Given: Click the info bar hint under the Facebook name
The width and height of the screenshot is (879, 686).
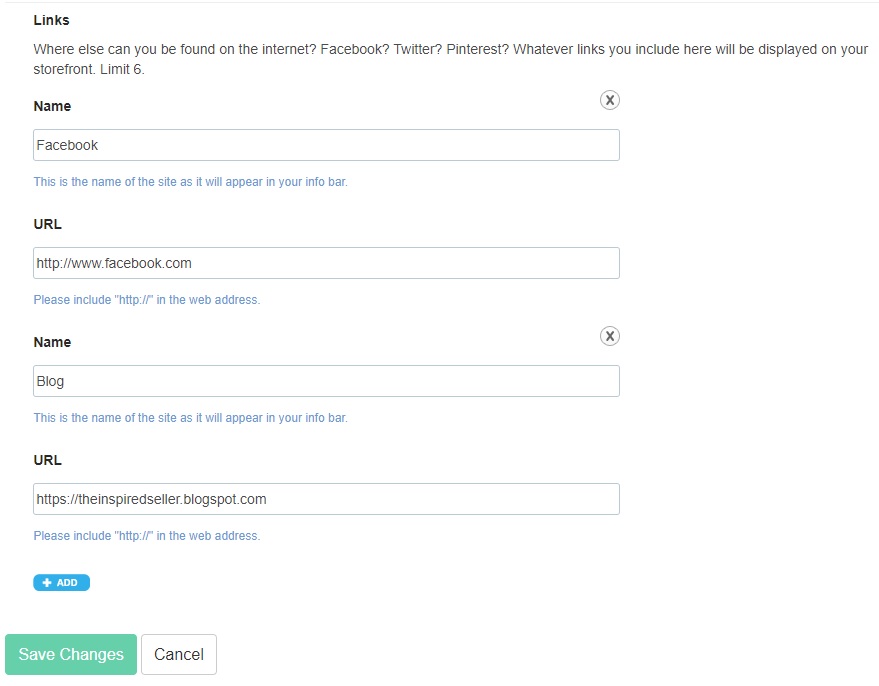Looking at the screenshot, I should click(x=191, y=182).
